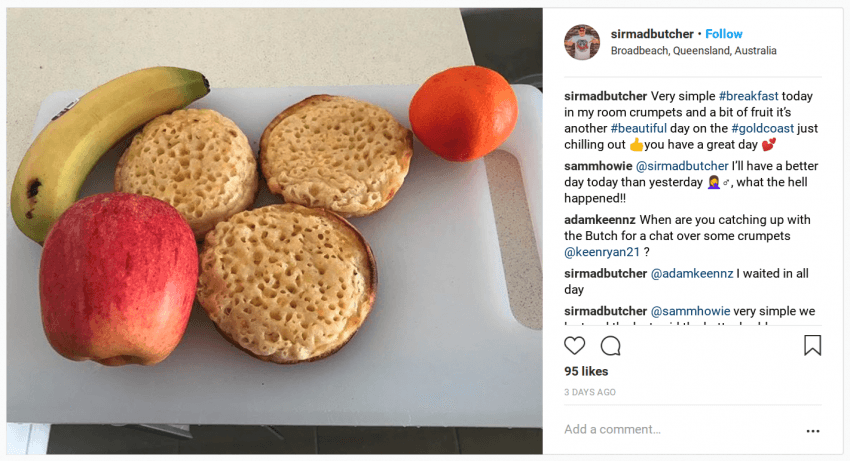This screenshot has height=461, width=850.
Task: Open the @keenryan21 mention
Action: click(602, 252)
